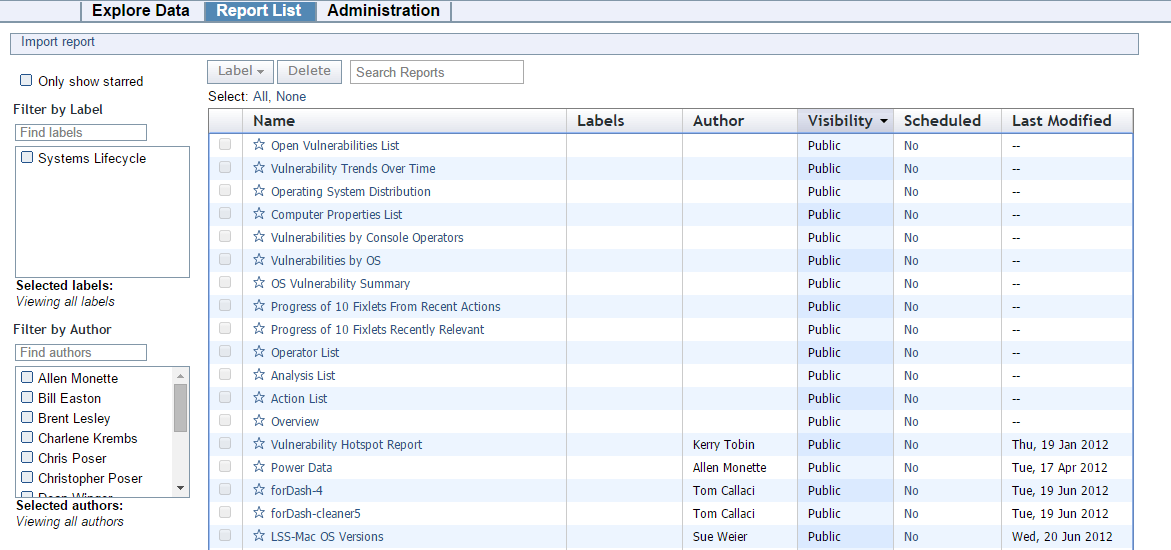Image resolution: width=1171 pixels, height=550 pixels.
Task: Star the Overview report
Action: click(x=259, y=420)
